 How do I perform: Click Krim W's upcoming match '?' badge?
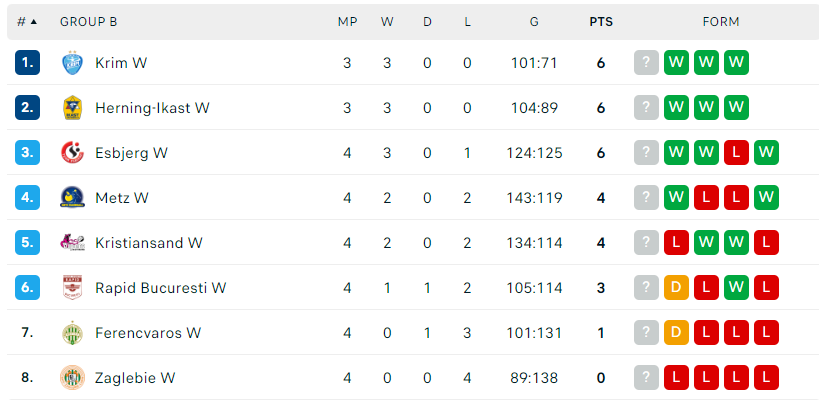click(647, 63)
